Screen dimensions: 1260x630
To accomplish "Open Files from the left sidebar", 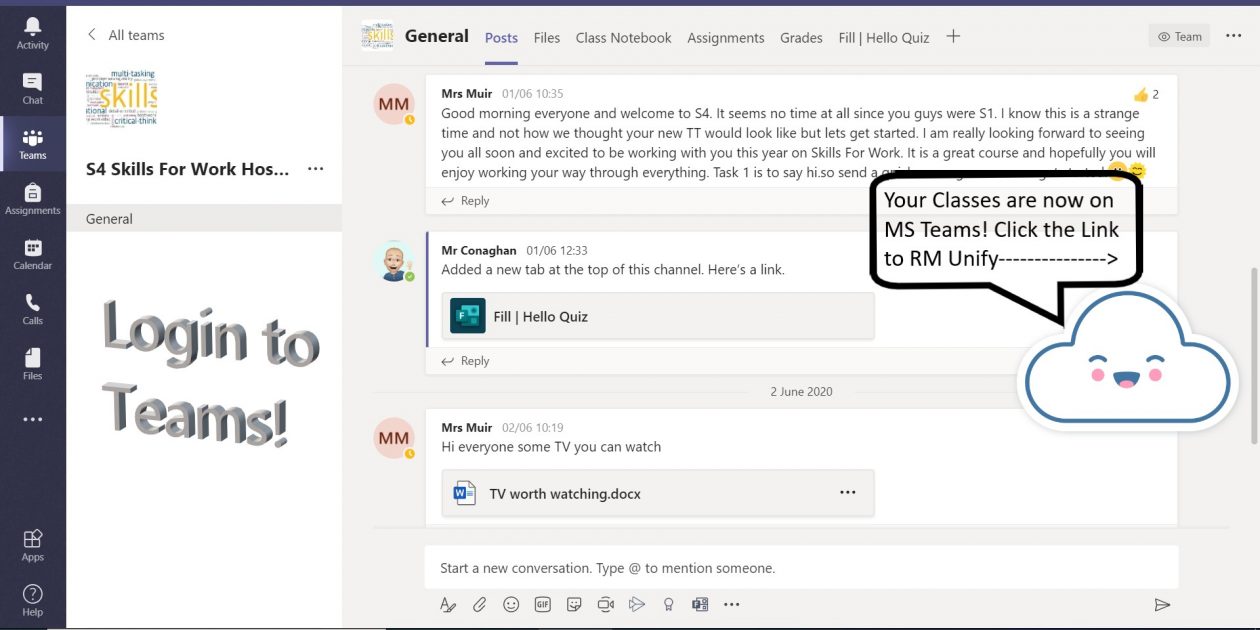I will 32,364.
